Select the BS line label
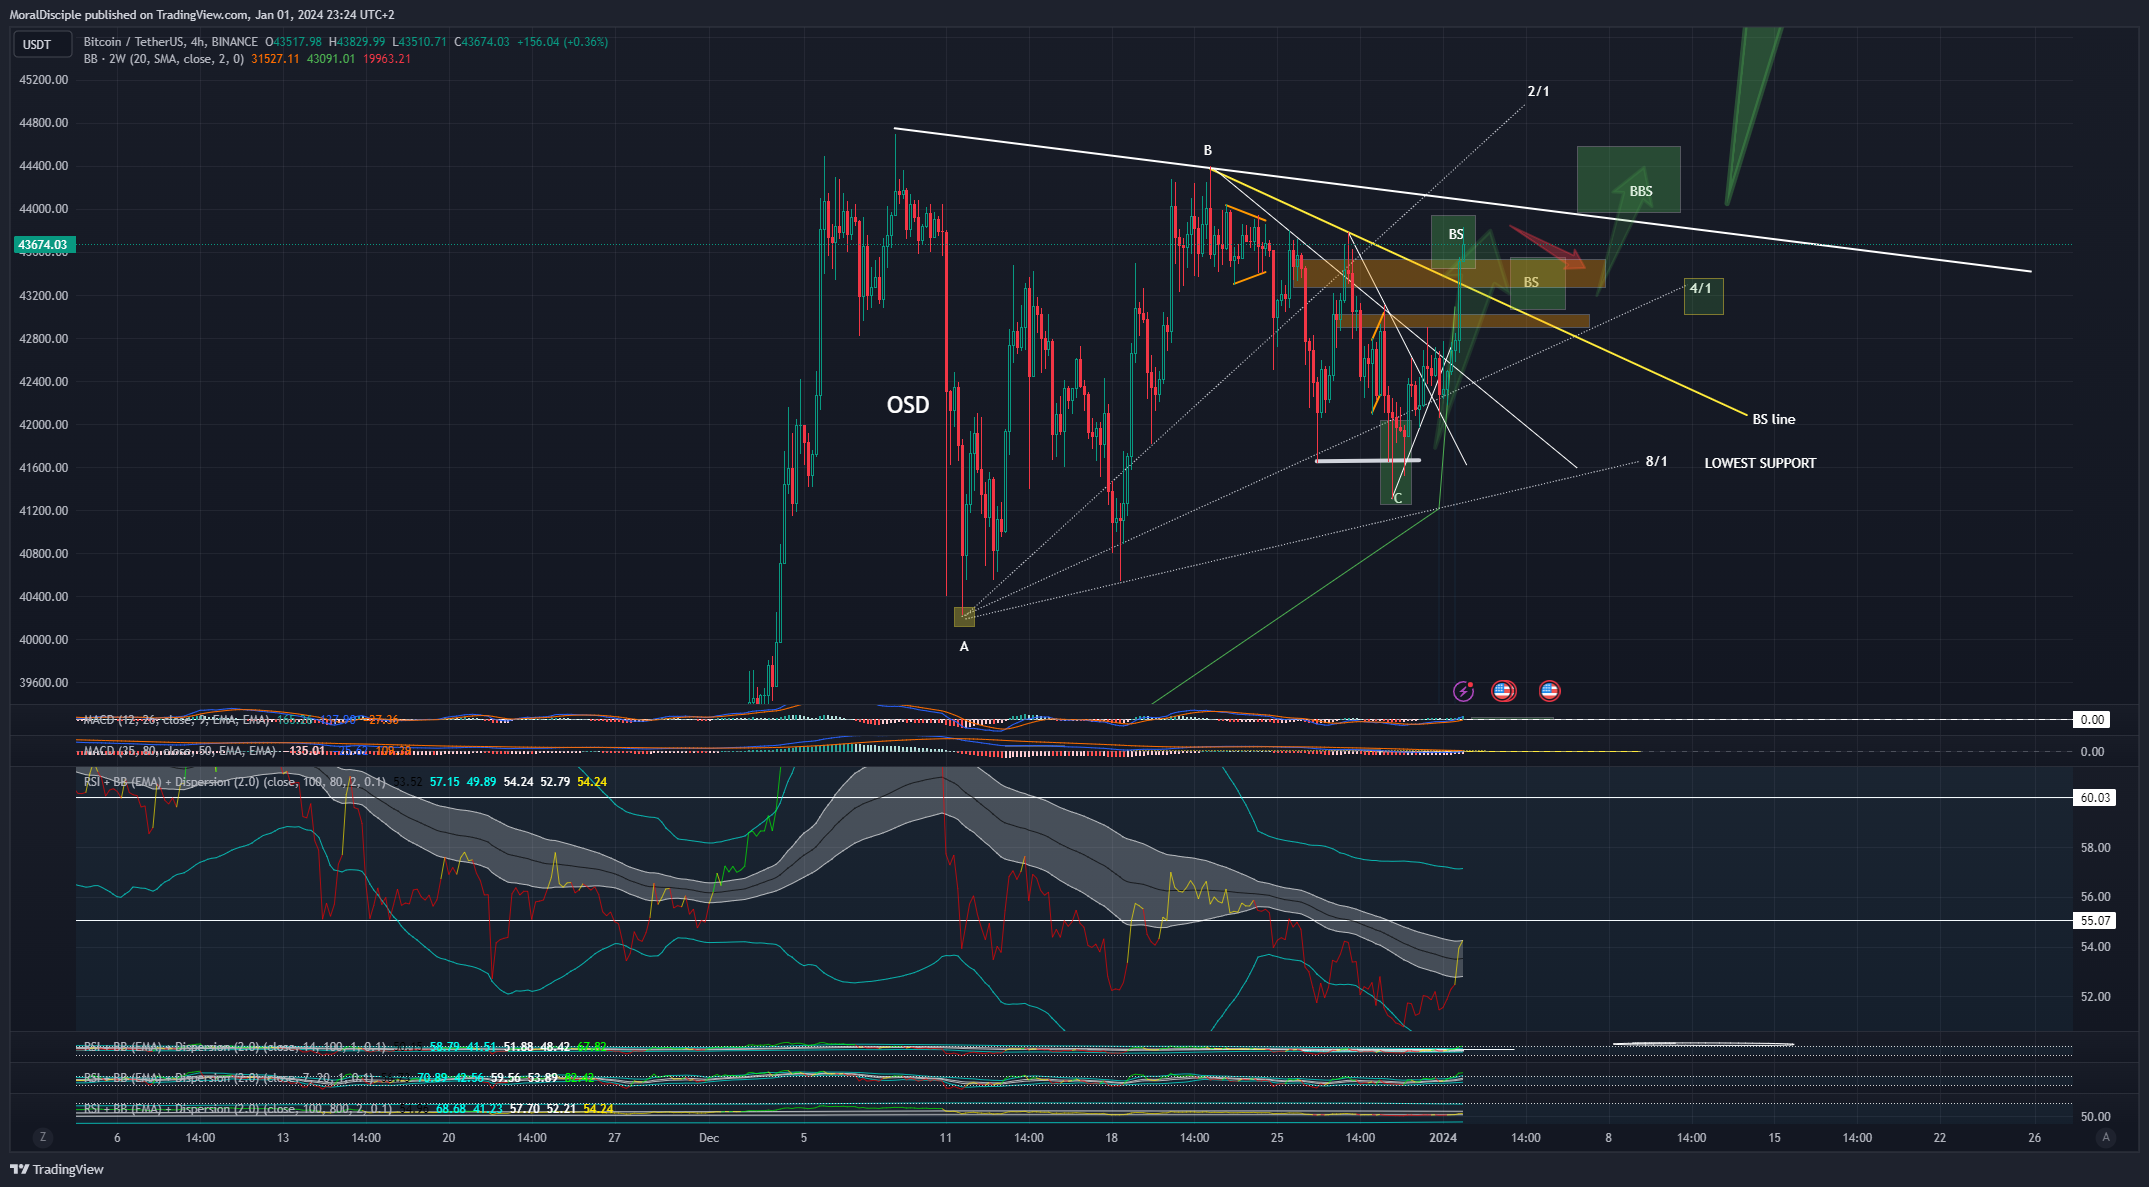The height and width of the screenshot is (1187, 2149). 1773,419
